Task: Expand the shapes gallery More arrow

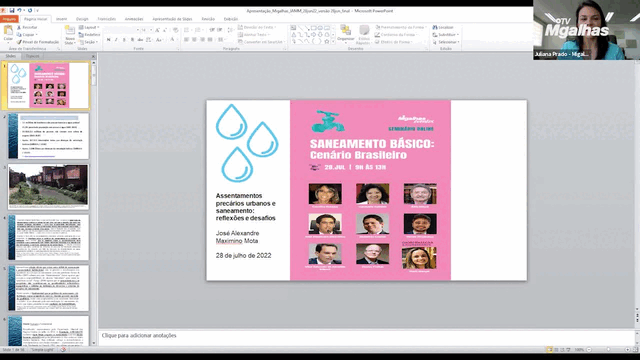Action: pyautogui.click(x=333, y=42)
